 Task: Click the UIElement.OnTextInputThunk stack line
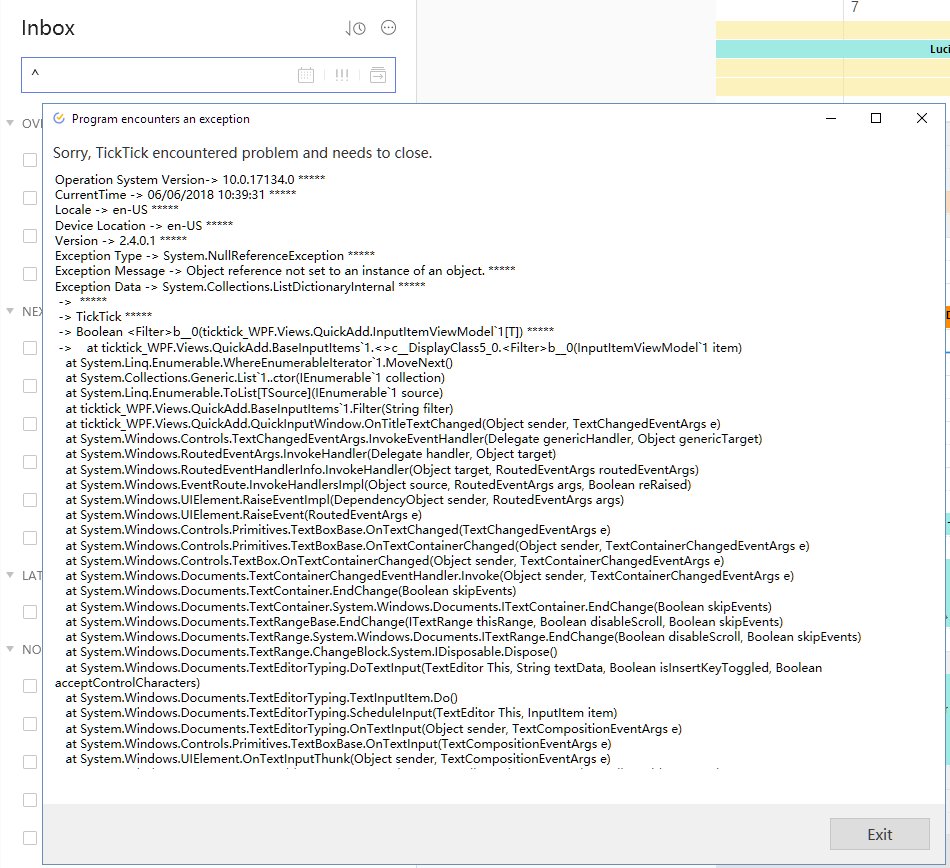(x=338, y=759)
